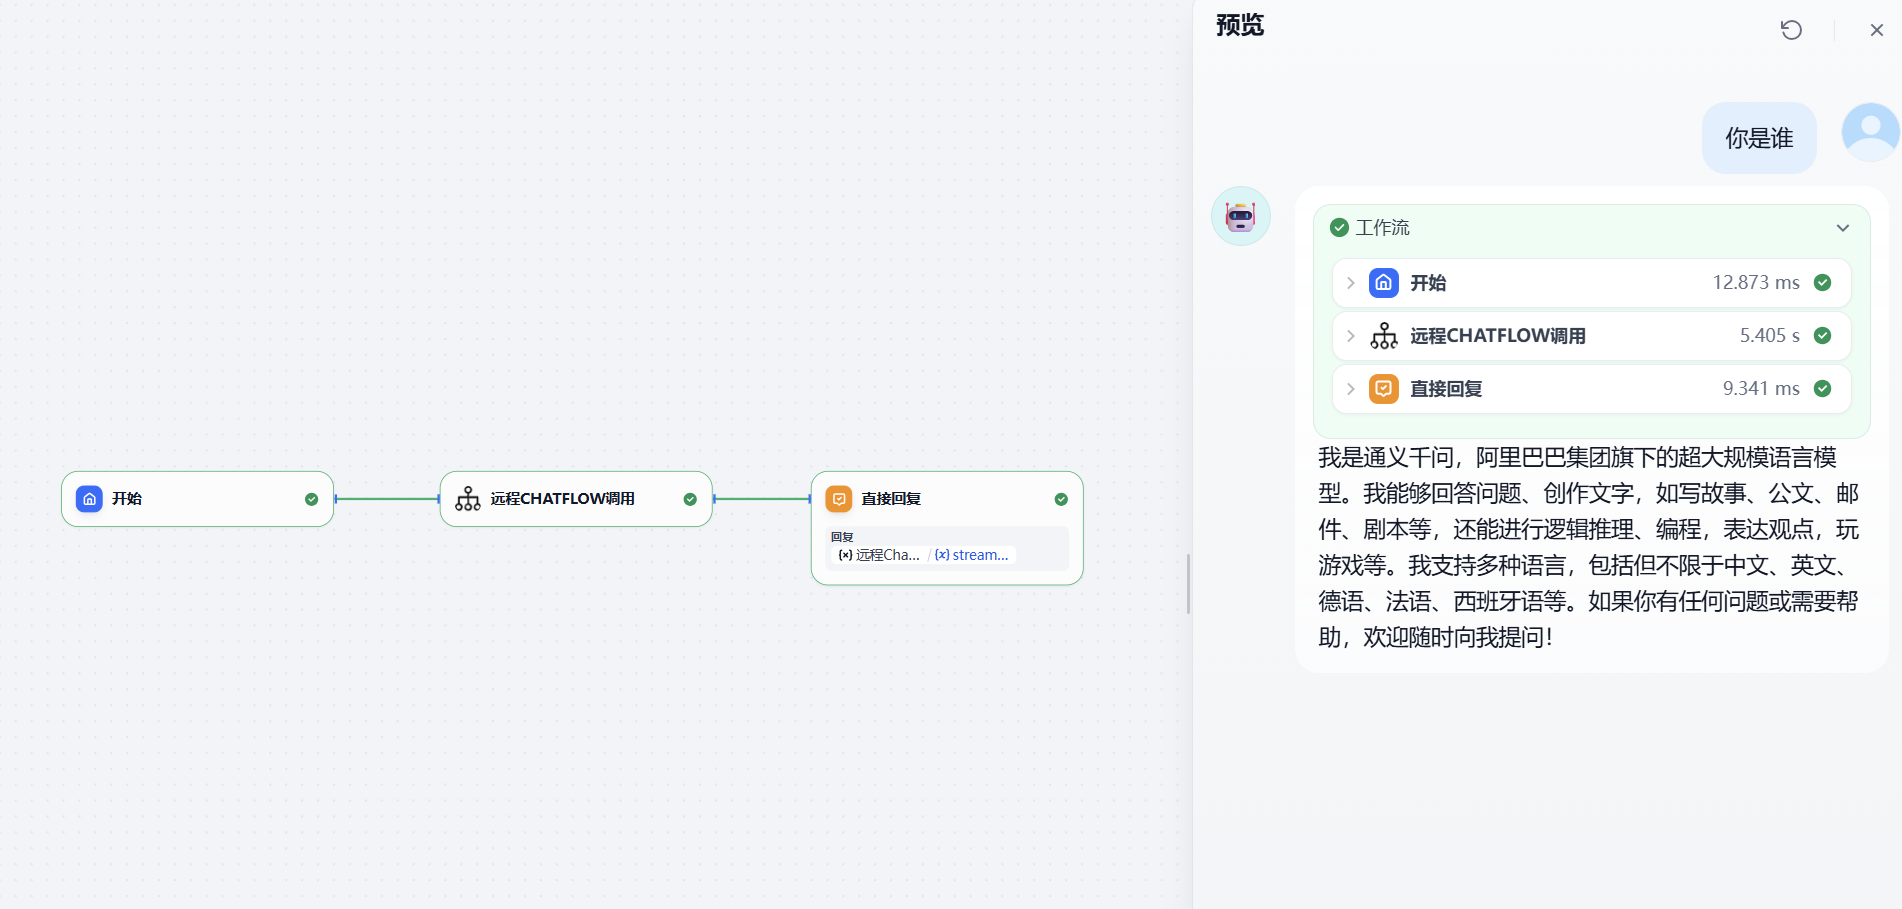
Task: Select the 开始 node on the canvas
Action: click(x=197, y=499)
